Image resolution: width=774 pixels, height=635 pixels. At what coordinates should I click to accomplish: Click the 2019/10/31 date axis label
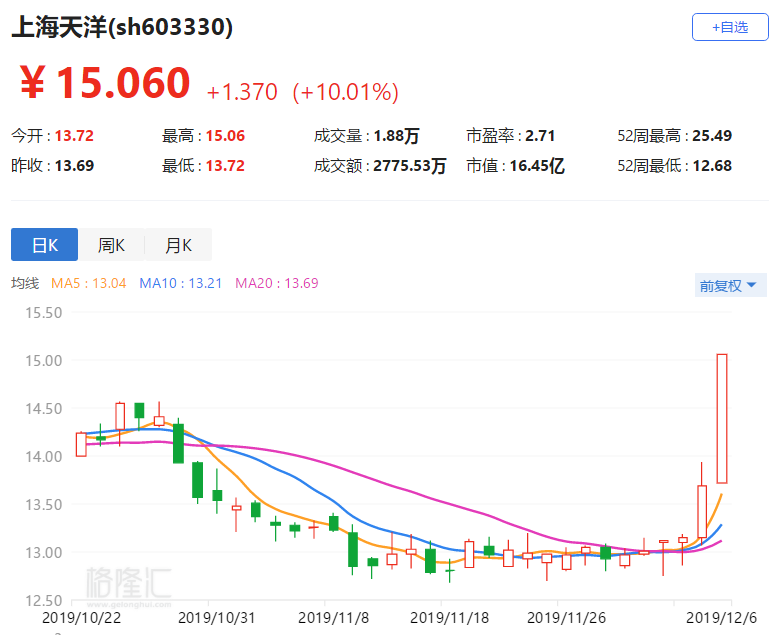coord(217,618)
